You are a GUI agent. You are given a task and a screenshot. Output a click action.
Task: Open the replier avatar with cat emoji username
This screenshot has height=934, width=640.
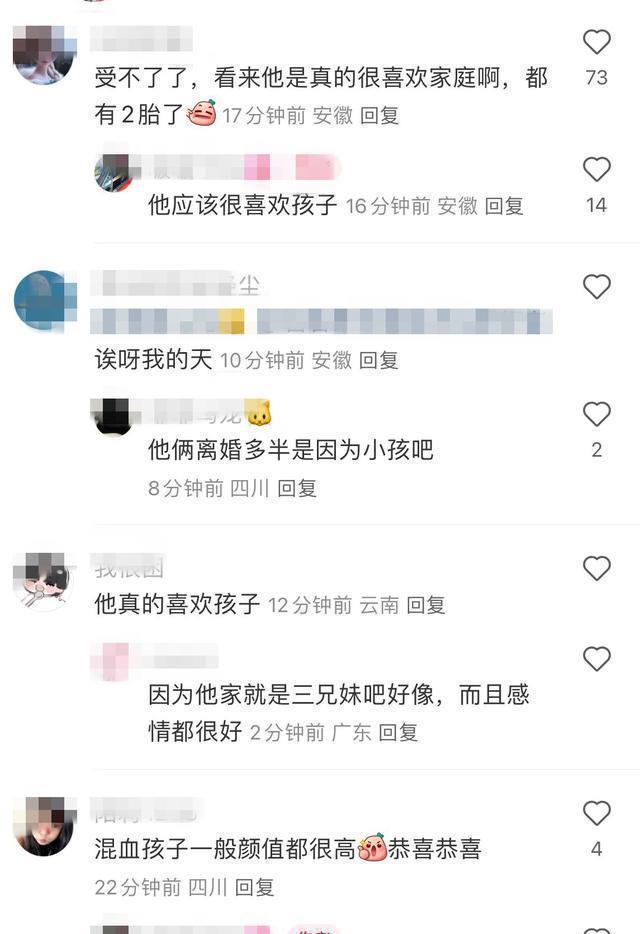point(113,416)
